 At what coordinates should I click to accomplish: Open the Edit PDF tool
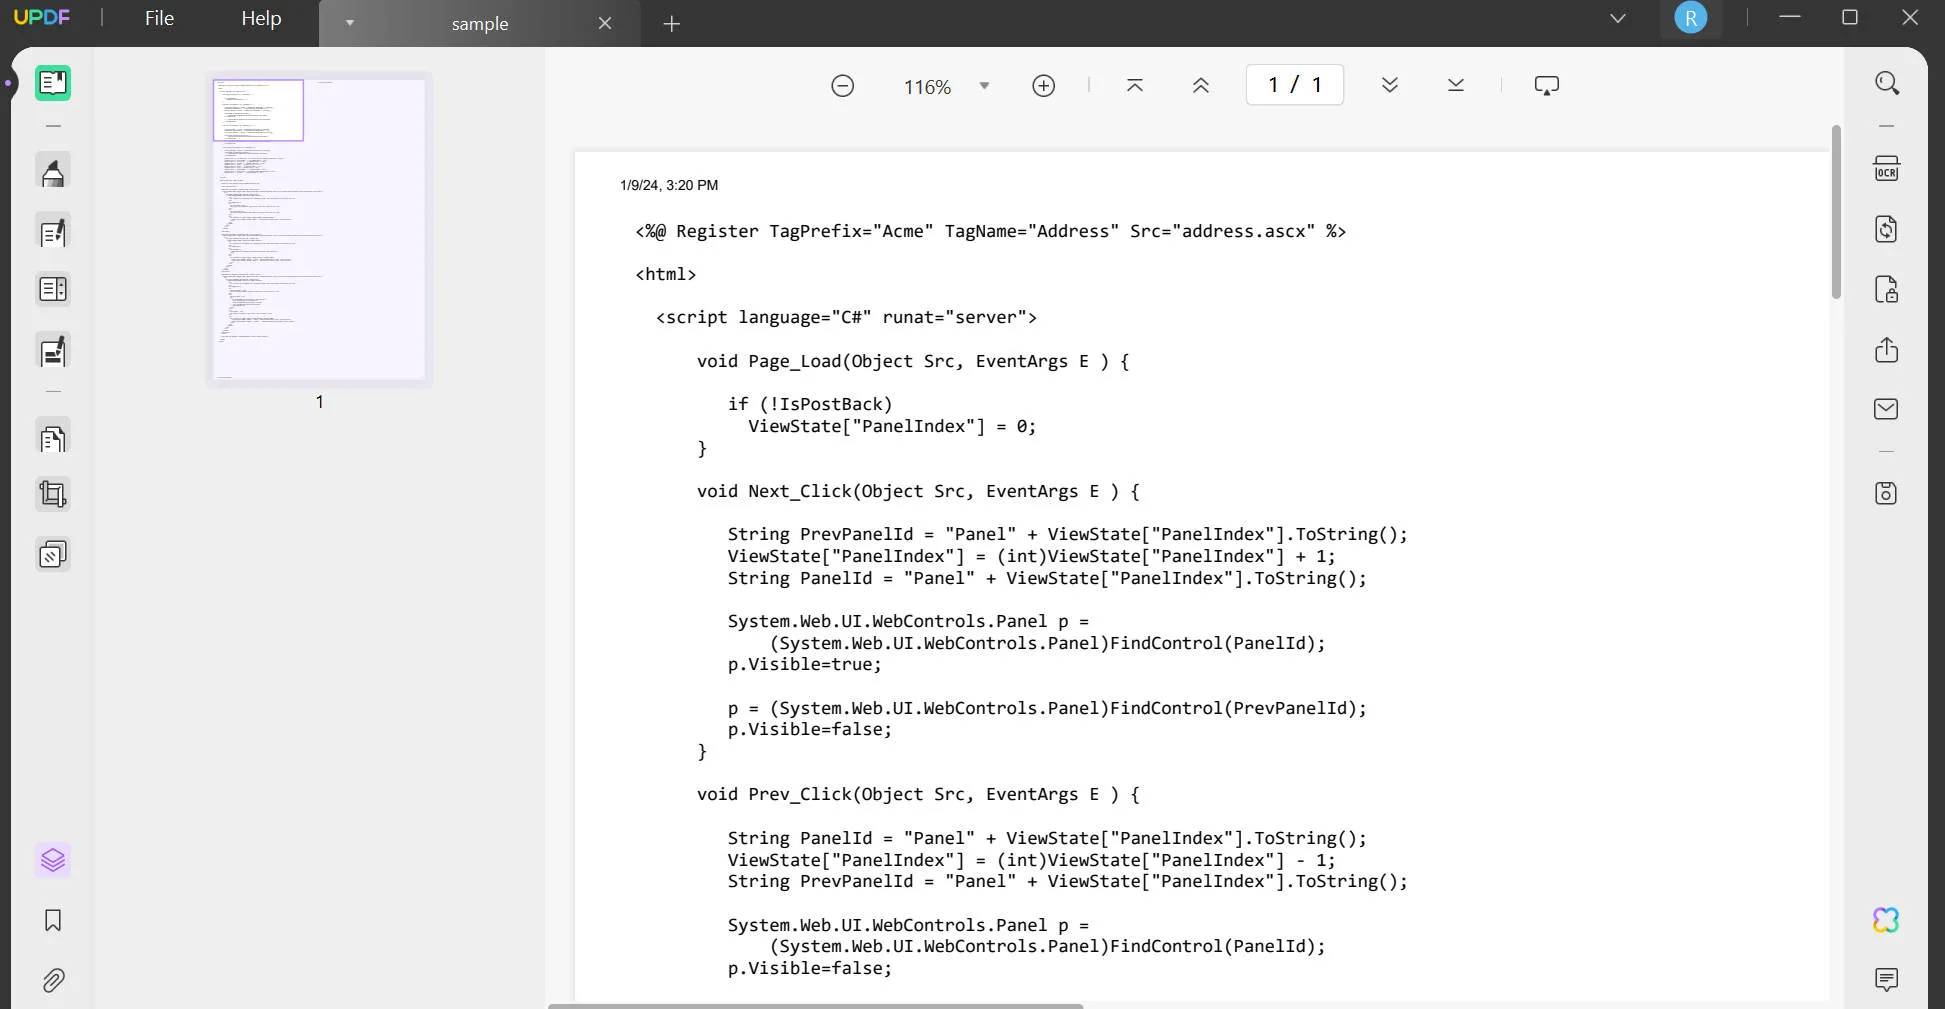tap(53, 232)
